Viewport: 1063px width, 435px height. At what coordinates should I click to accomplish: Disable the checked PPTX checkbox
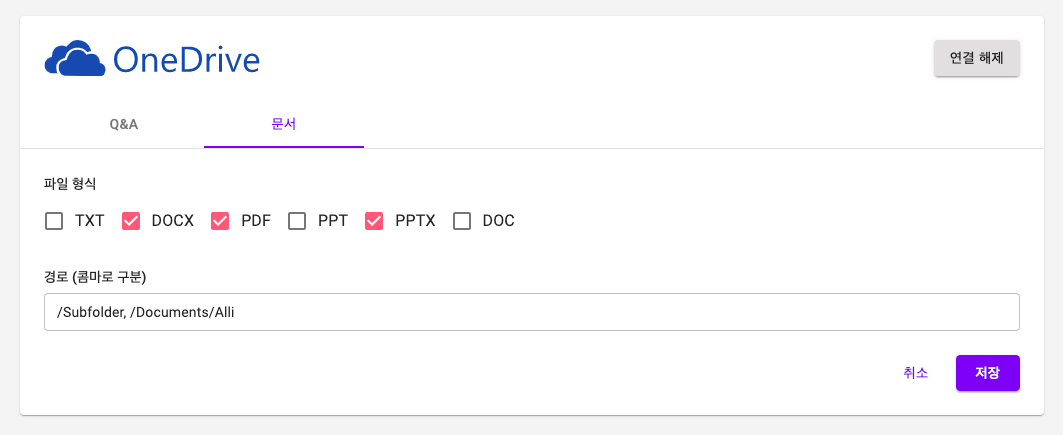[x=374, y=221]
